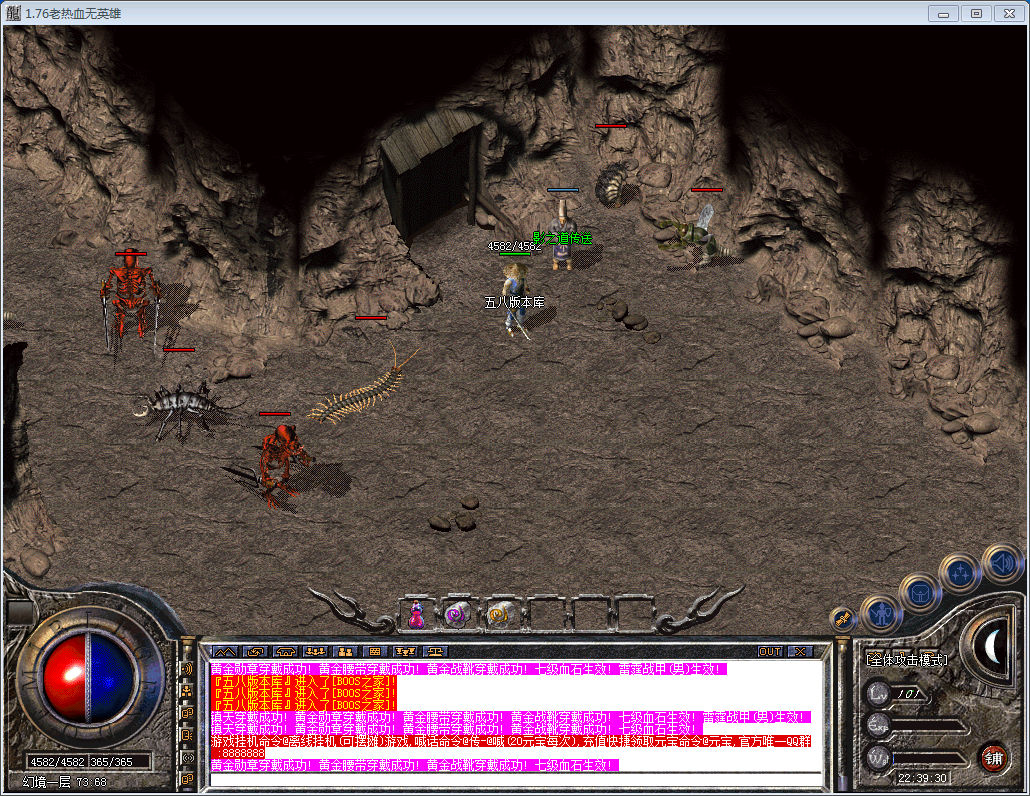Viewport: 1030px width, 796px height.
Task: Click the Wgt weight orb icon
Action: pos(878,757)
